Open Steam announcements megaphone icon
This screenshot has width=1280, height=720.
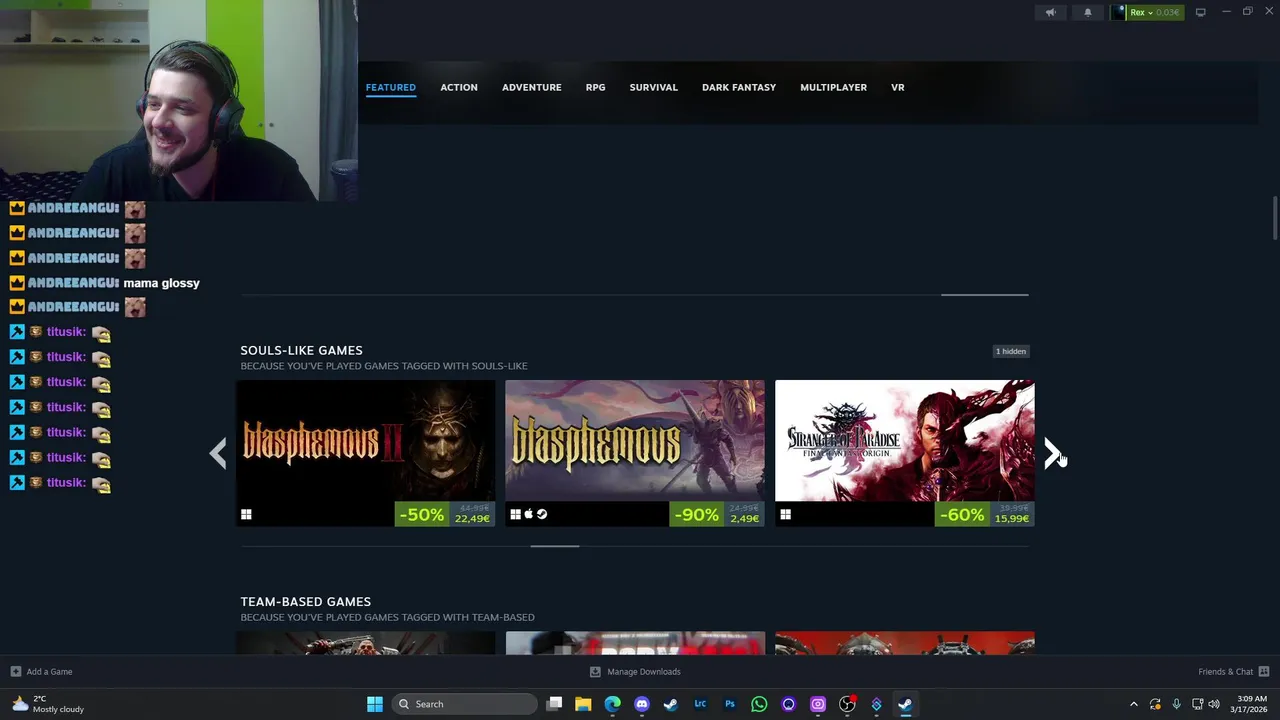1050,12
